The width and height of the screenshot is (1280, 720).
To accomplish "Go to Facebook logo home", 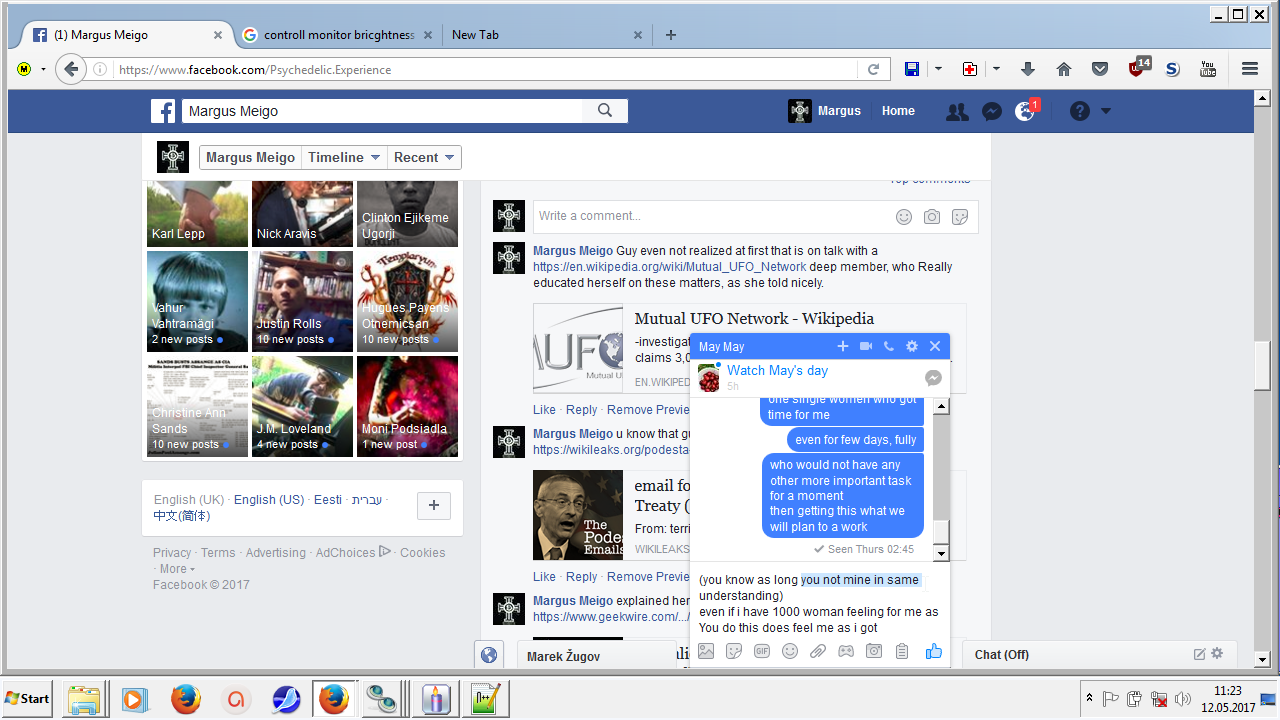I will coord(163,111).
